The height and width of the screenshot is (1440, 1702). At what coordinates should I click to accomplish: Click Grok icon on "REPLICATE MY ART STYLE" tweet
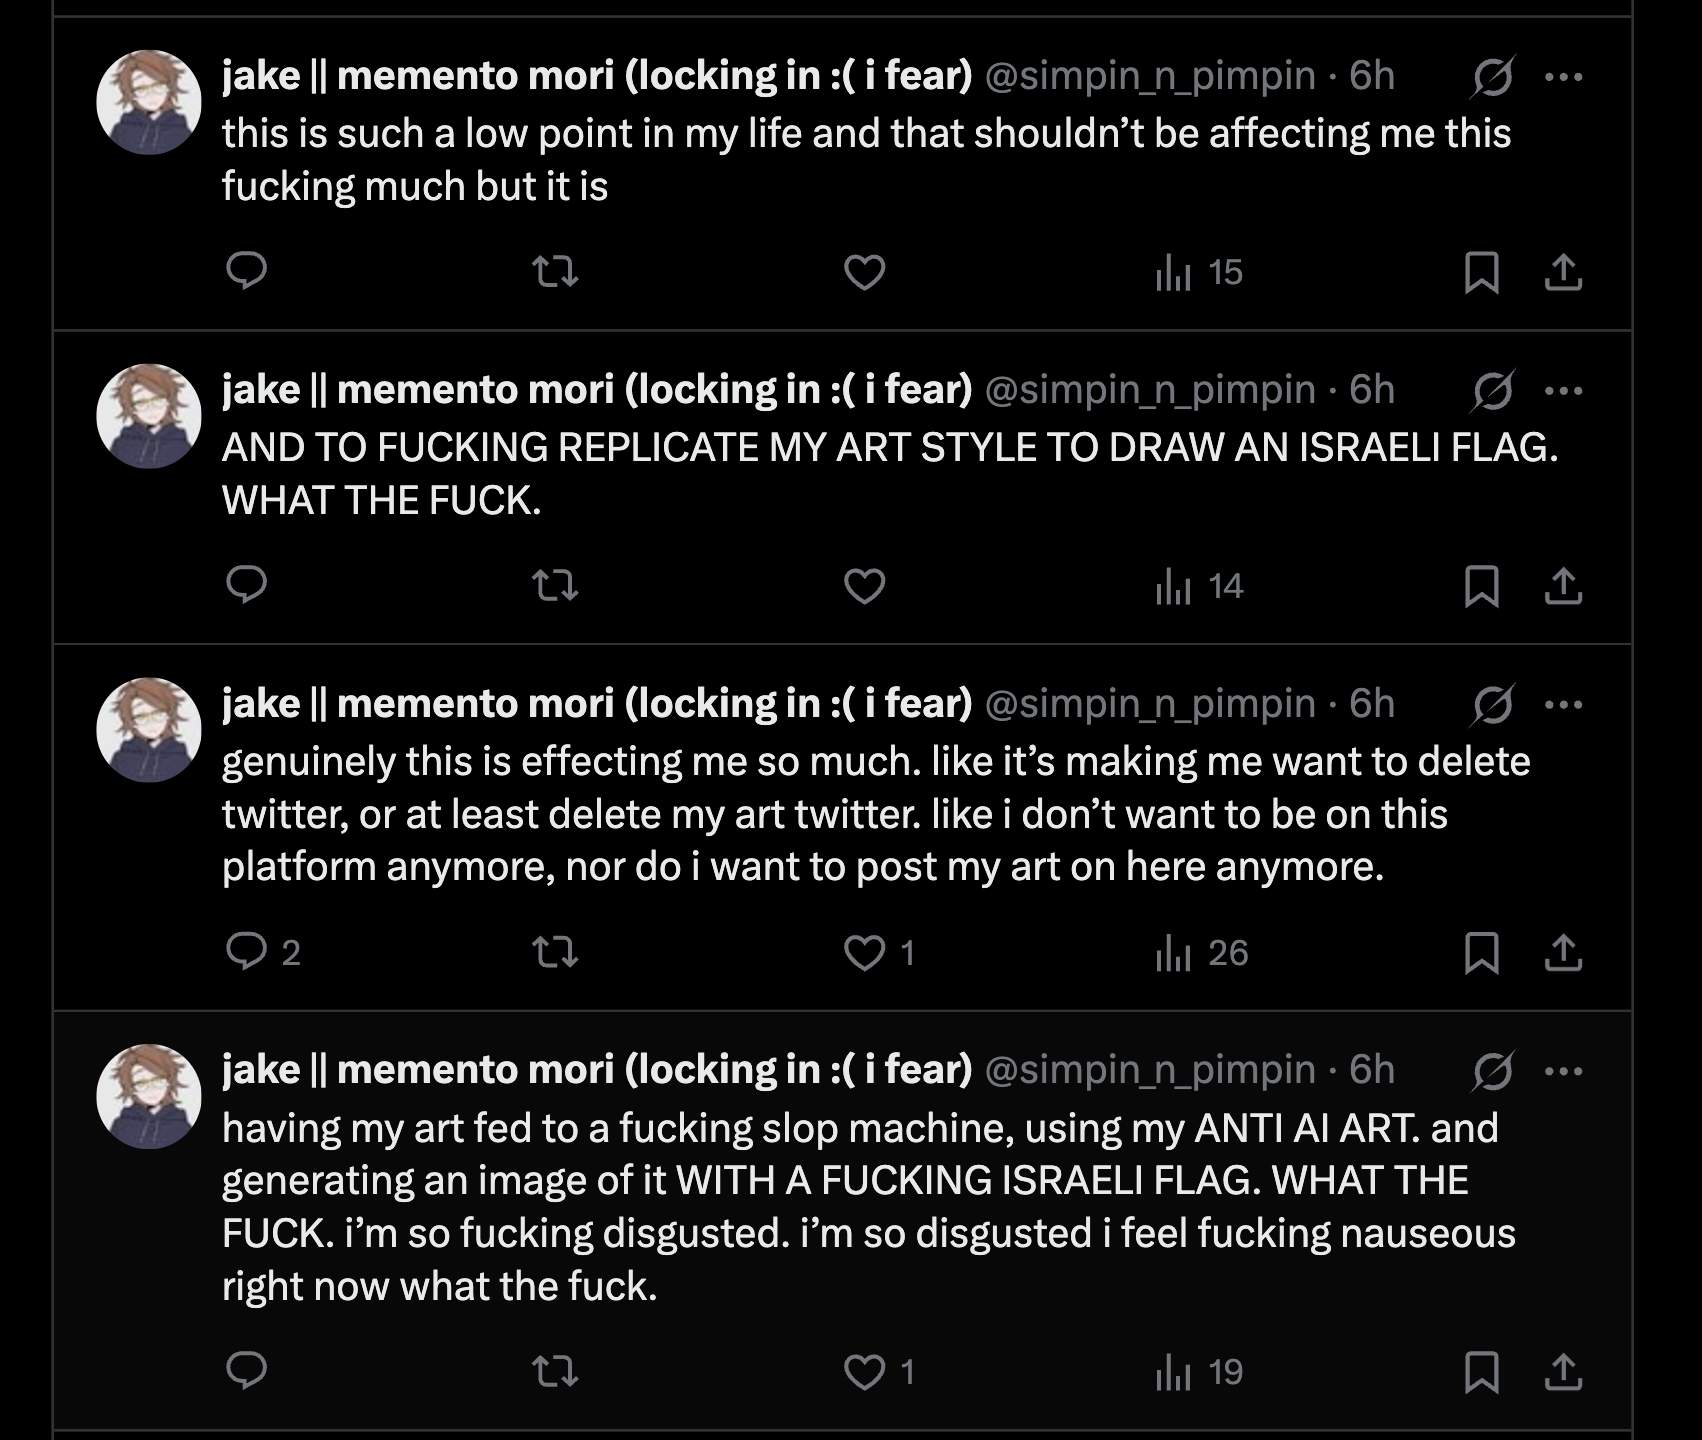[x=1492, y=391]
